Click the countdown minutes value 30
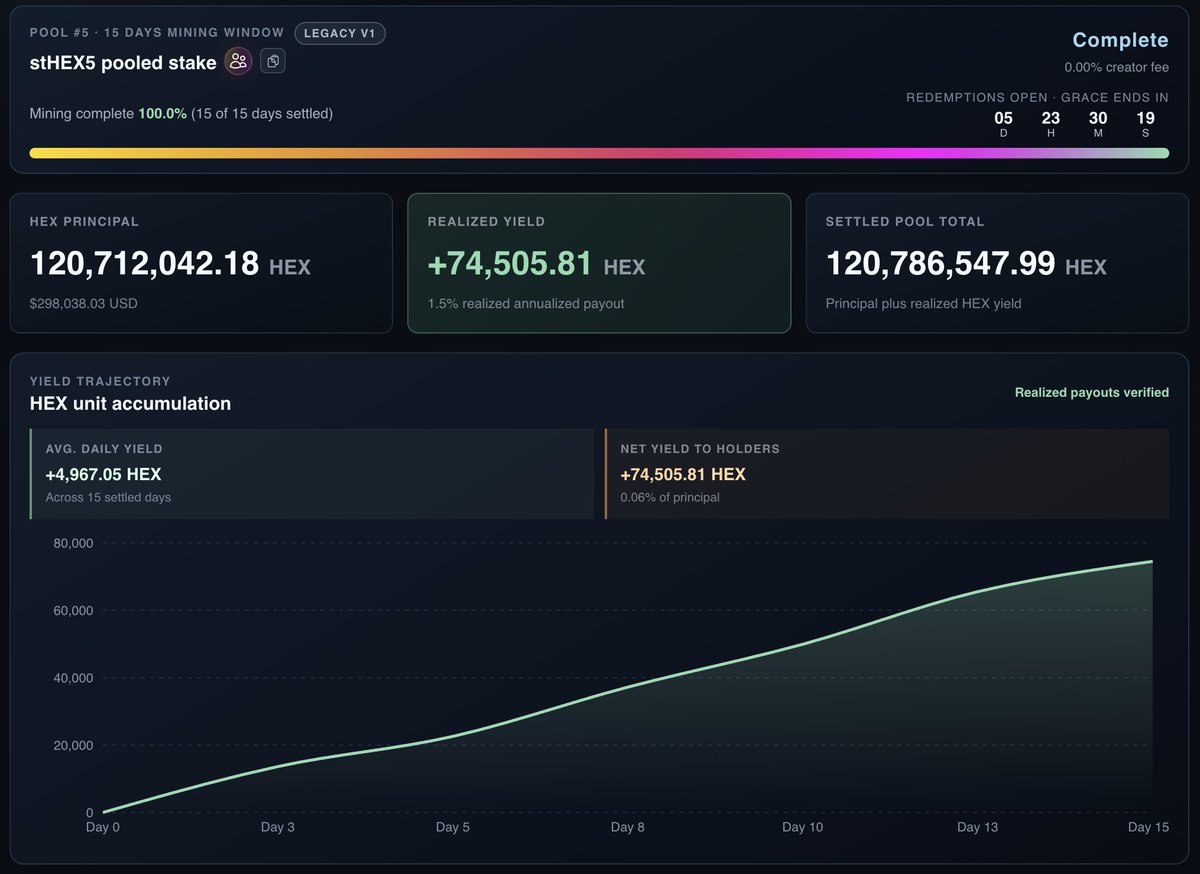The image size is (1200, 874). pos(1098,118)
